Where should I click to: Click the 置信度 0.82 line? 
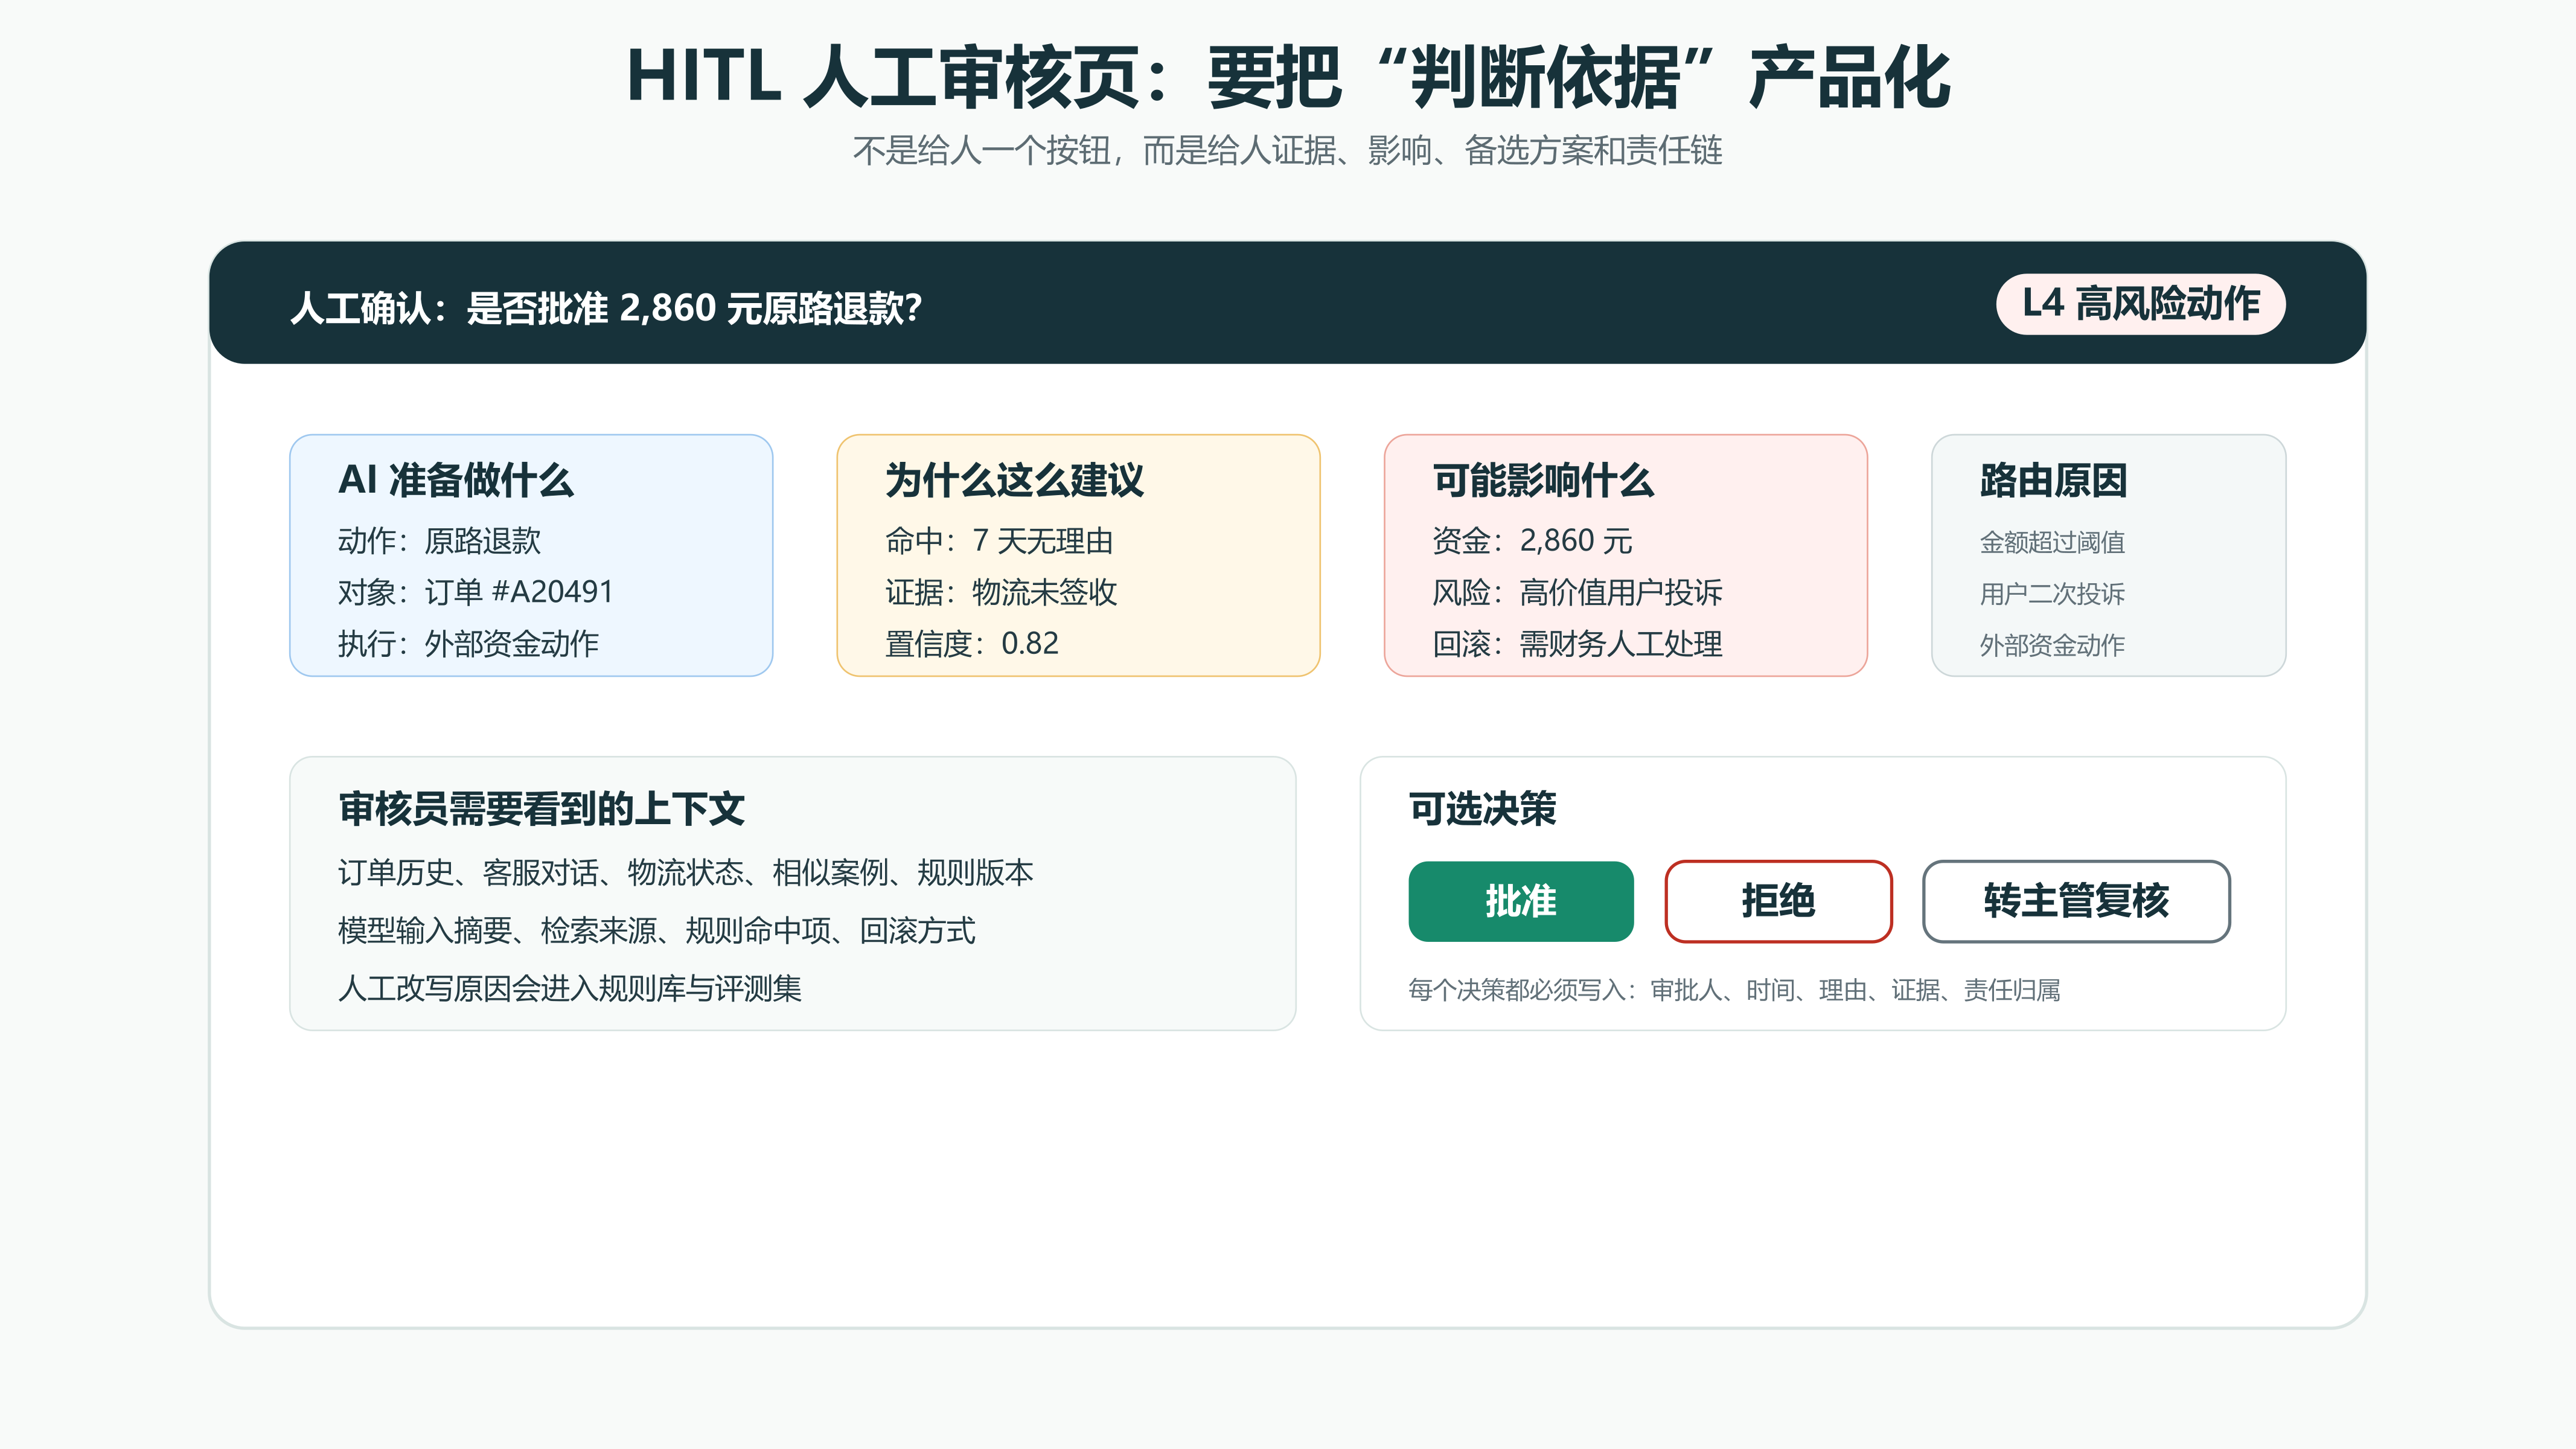point(971,644)
